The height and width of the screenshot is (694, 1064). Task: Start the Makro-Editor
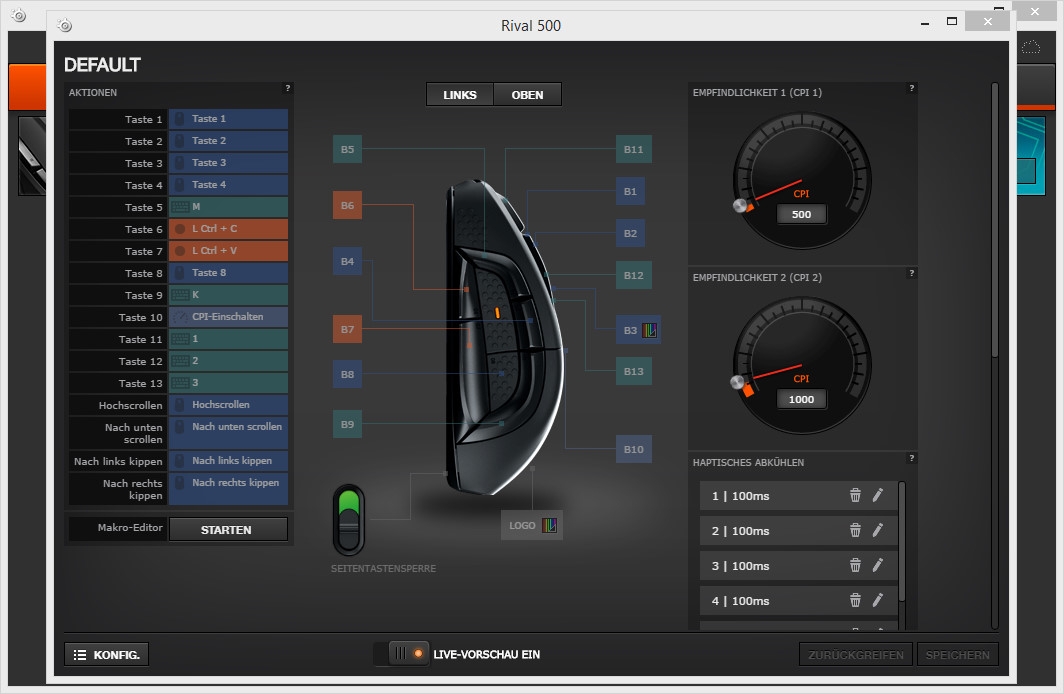click(x=227, y=529)
